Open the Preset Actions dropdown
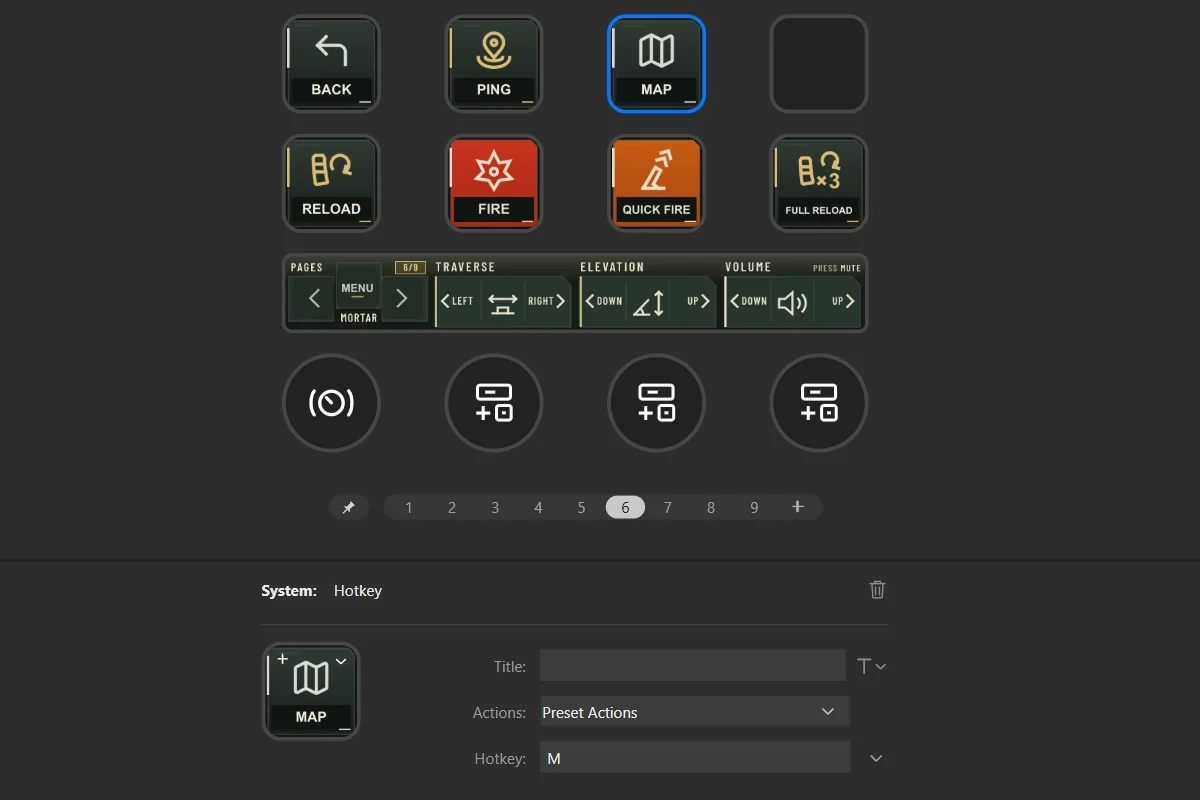Image resolution: width=1200 pixels, height=800 pixels. pyautogui.click(x=695, y=712)
